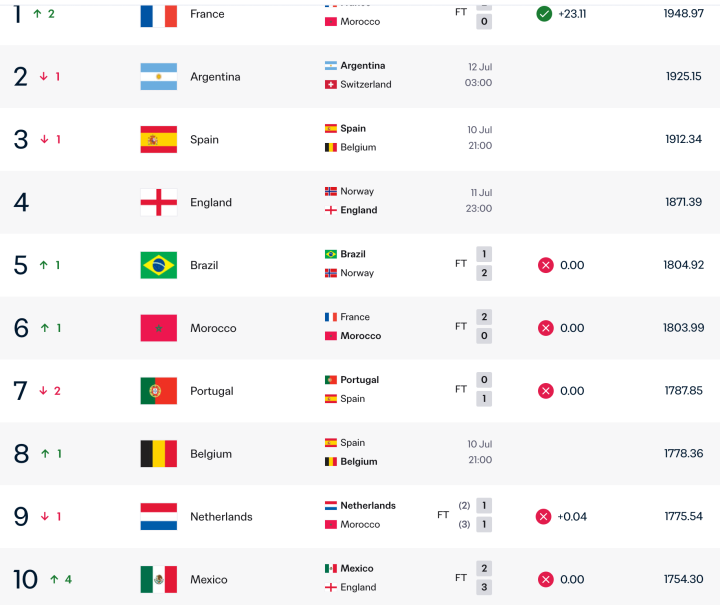The image size is (720, 605).
Task: Click the Portugal flag in rank 7
Action: [158, 391]
